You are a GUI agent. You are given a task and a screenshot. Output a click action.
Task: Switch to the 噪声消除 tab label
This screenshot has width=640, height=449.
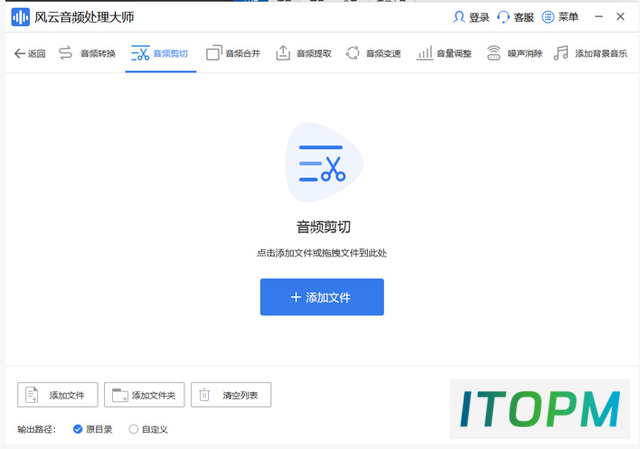[x=525, y=53]
